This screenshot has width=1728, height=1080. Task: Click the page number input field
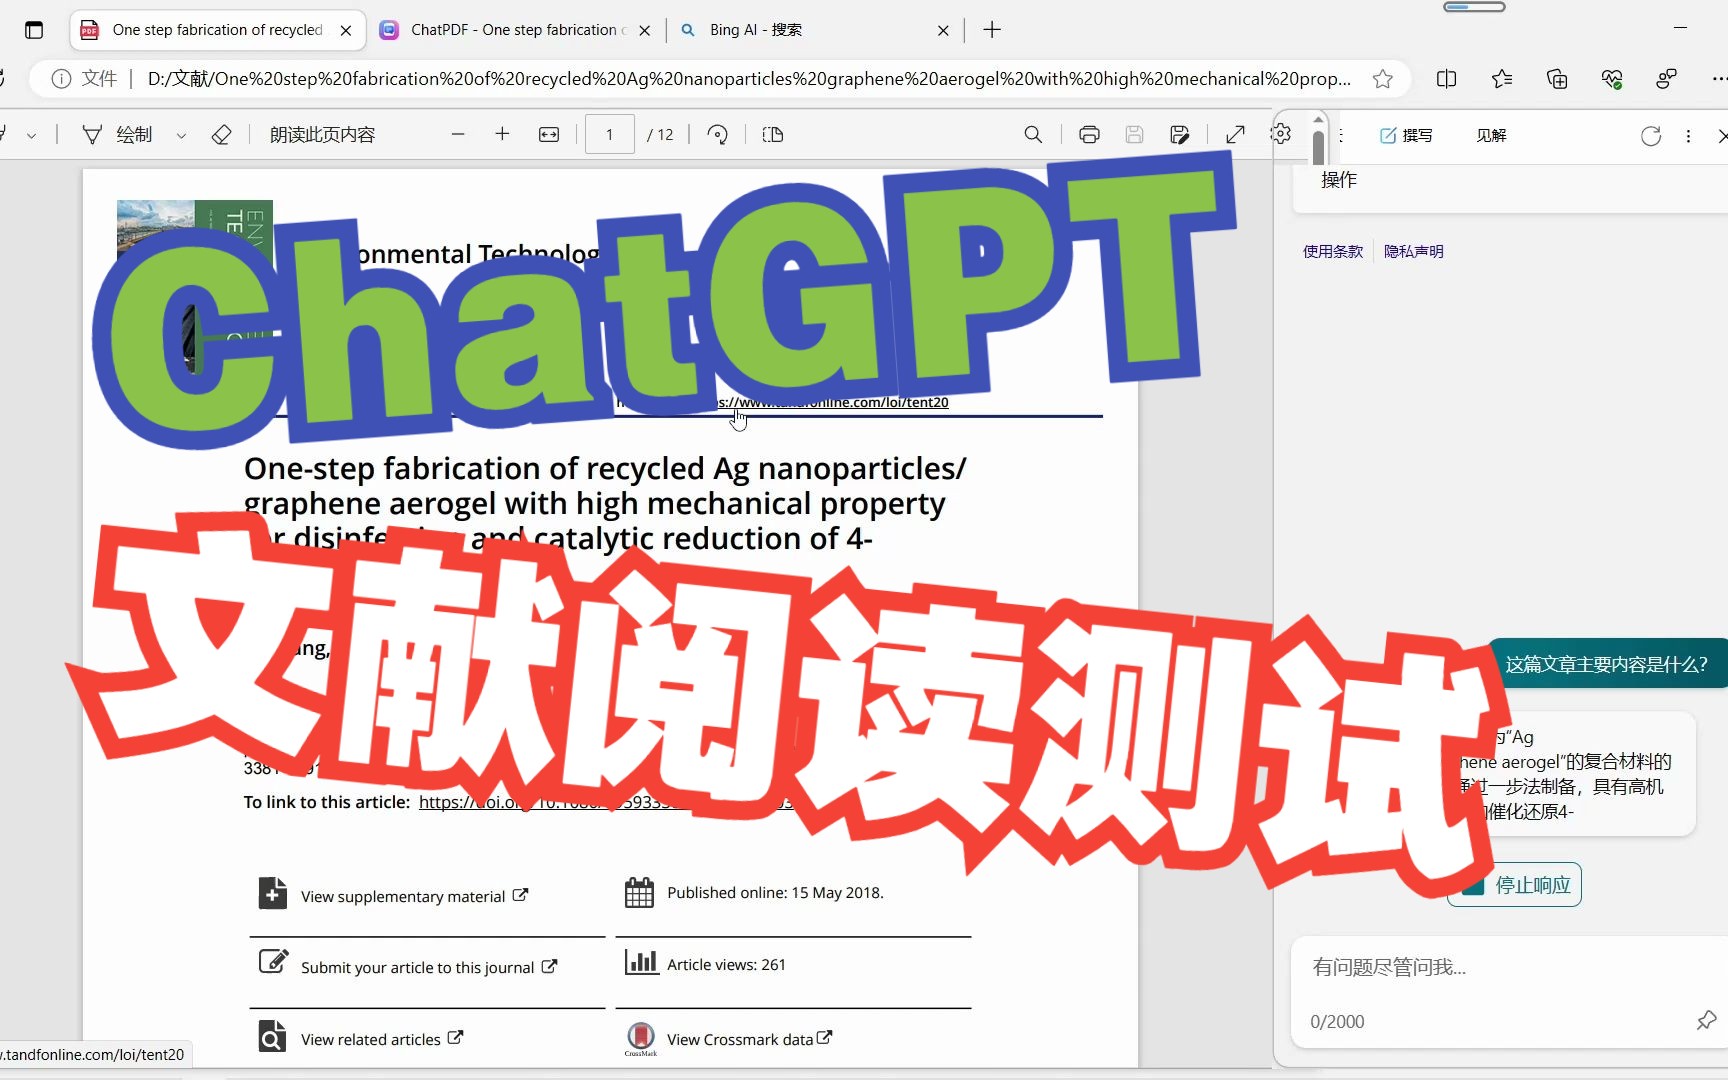(x=610, y=135)
